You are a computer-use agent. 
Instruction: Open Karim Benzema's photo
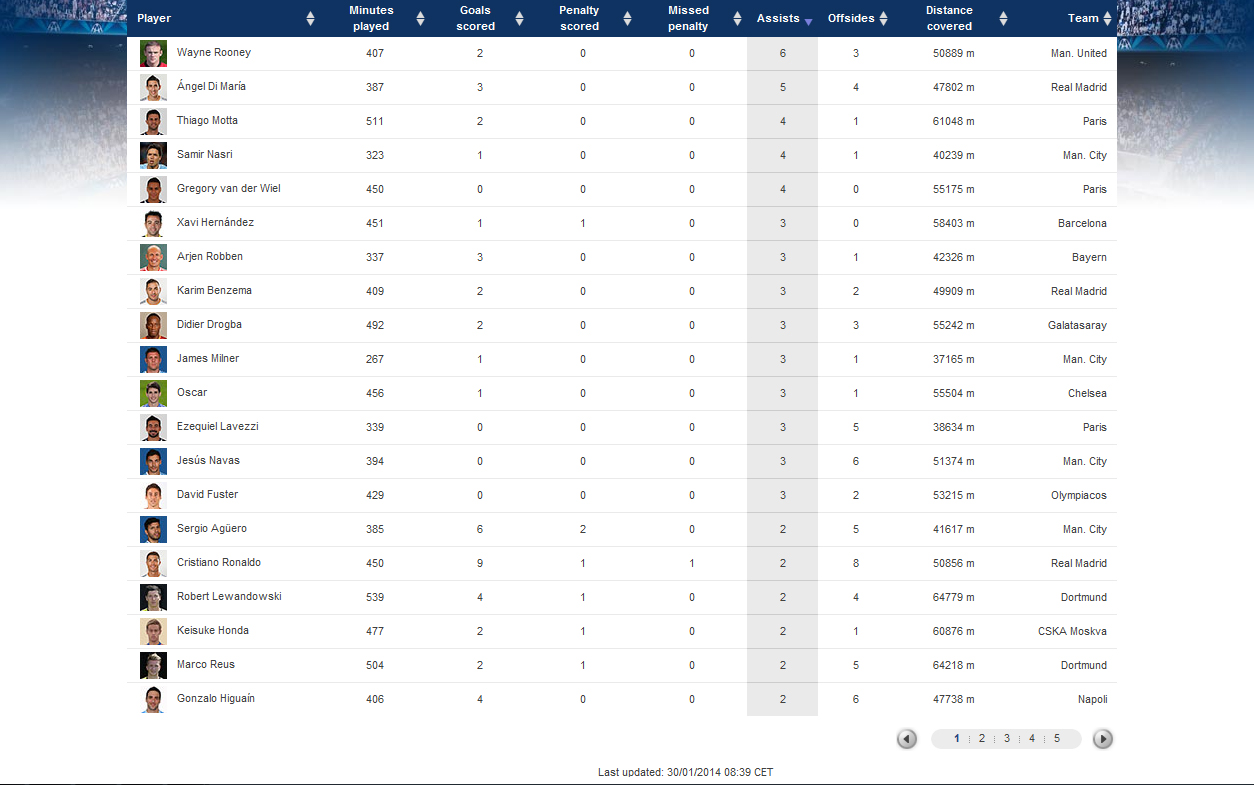(153, 291)
